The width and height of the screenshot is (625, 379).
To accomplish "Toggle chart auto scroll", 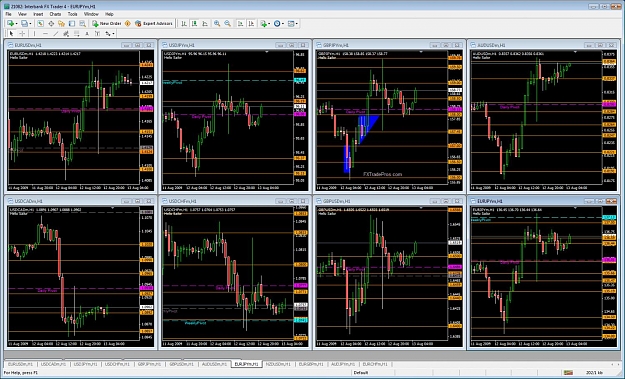I will click(x=240, y=24).
